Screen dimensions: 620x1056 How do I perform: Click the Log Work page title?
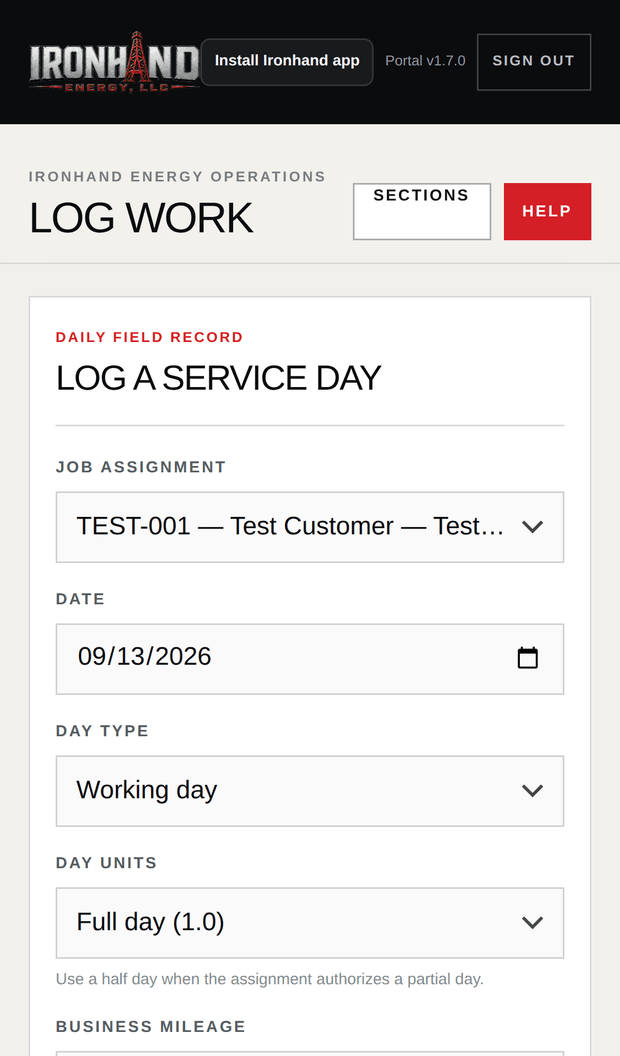pyautogui.click(x=141, y=218)
